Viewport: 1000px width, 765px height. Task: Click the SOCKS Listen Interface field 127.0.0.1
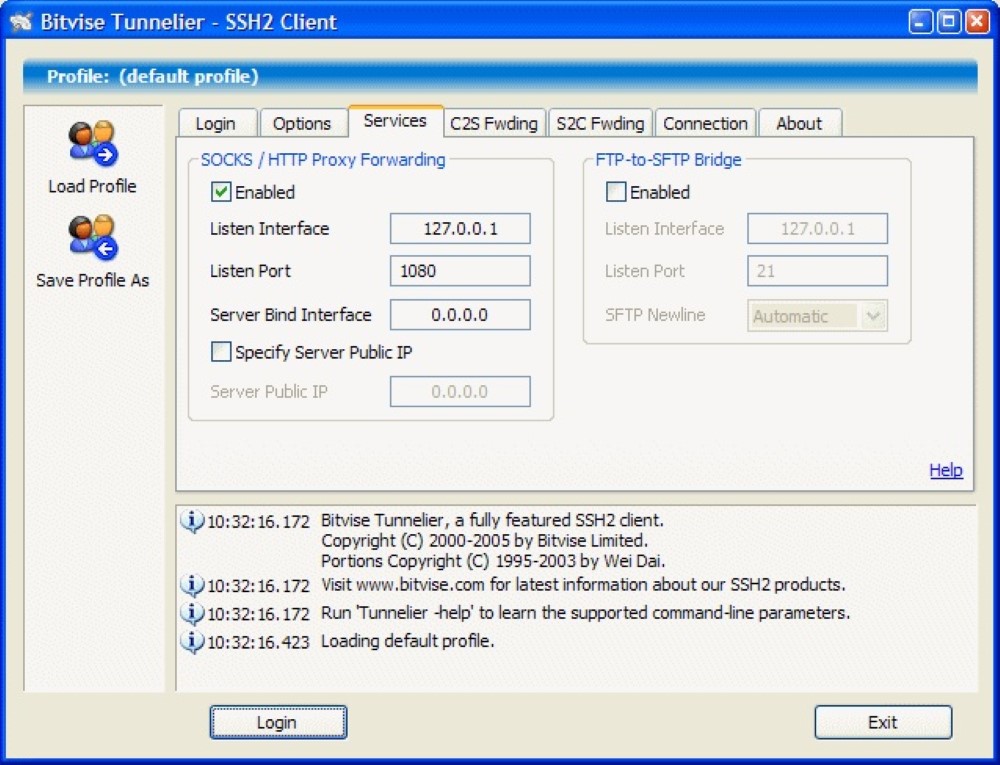click(x=460, y=228)
